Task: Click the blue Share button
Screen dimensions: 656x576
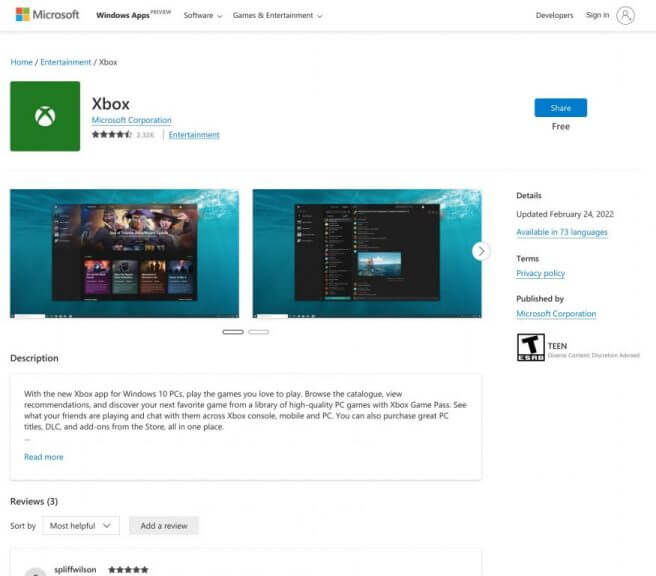Action: (561, 108)
